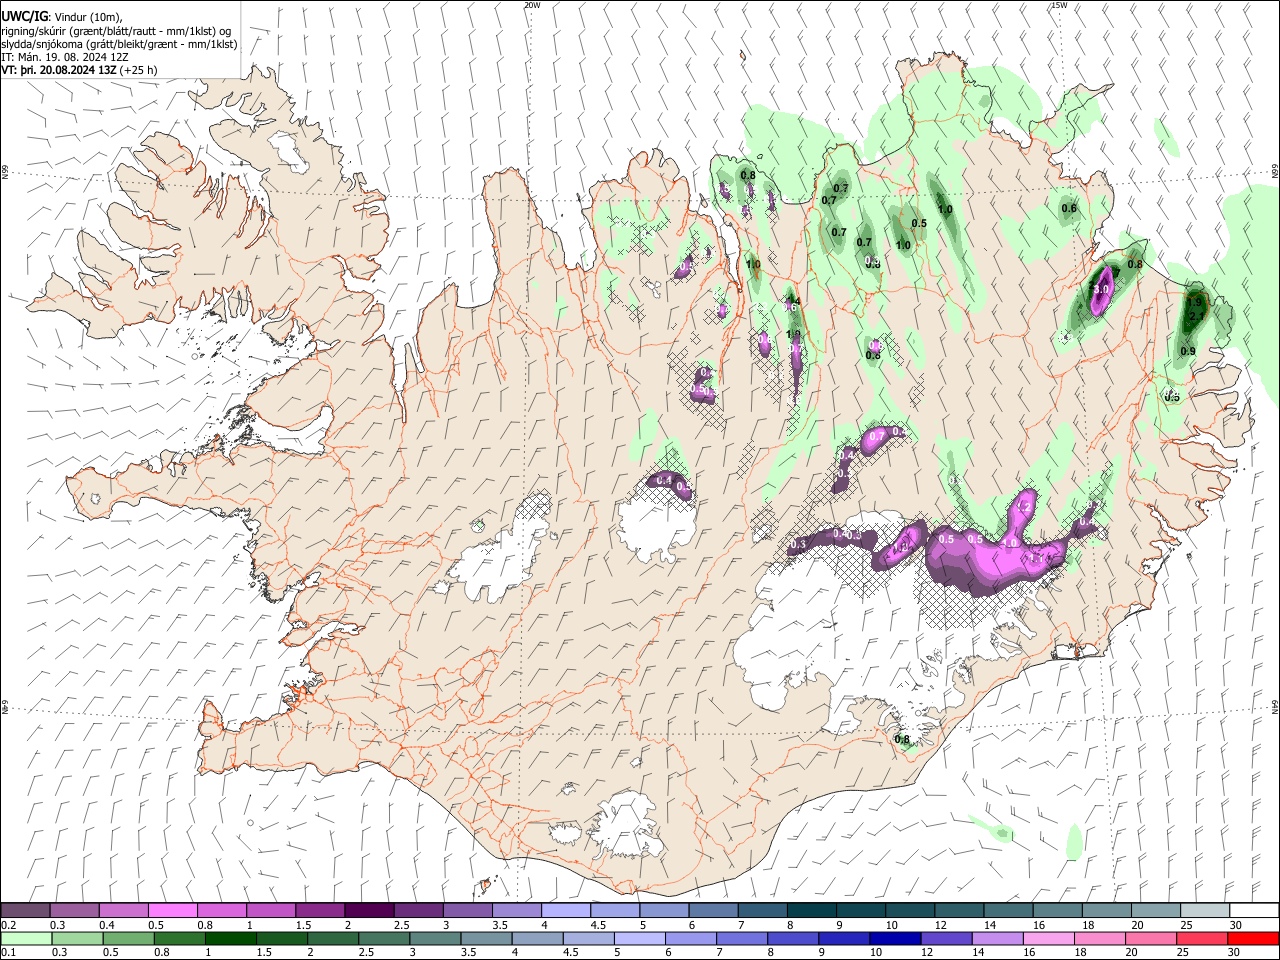Click the white snow swatch after 30
Viewport: 1280px width, 960px height.
(1252, 910)
